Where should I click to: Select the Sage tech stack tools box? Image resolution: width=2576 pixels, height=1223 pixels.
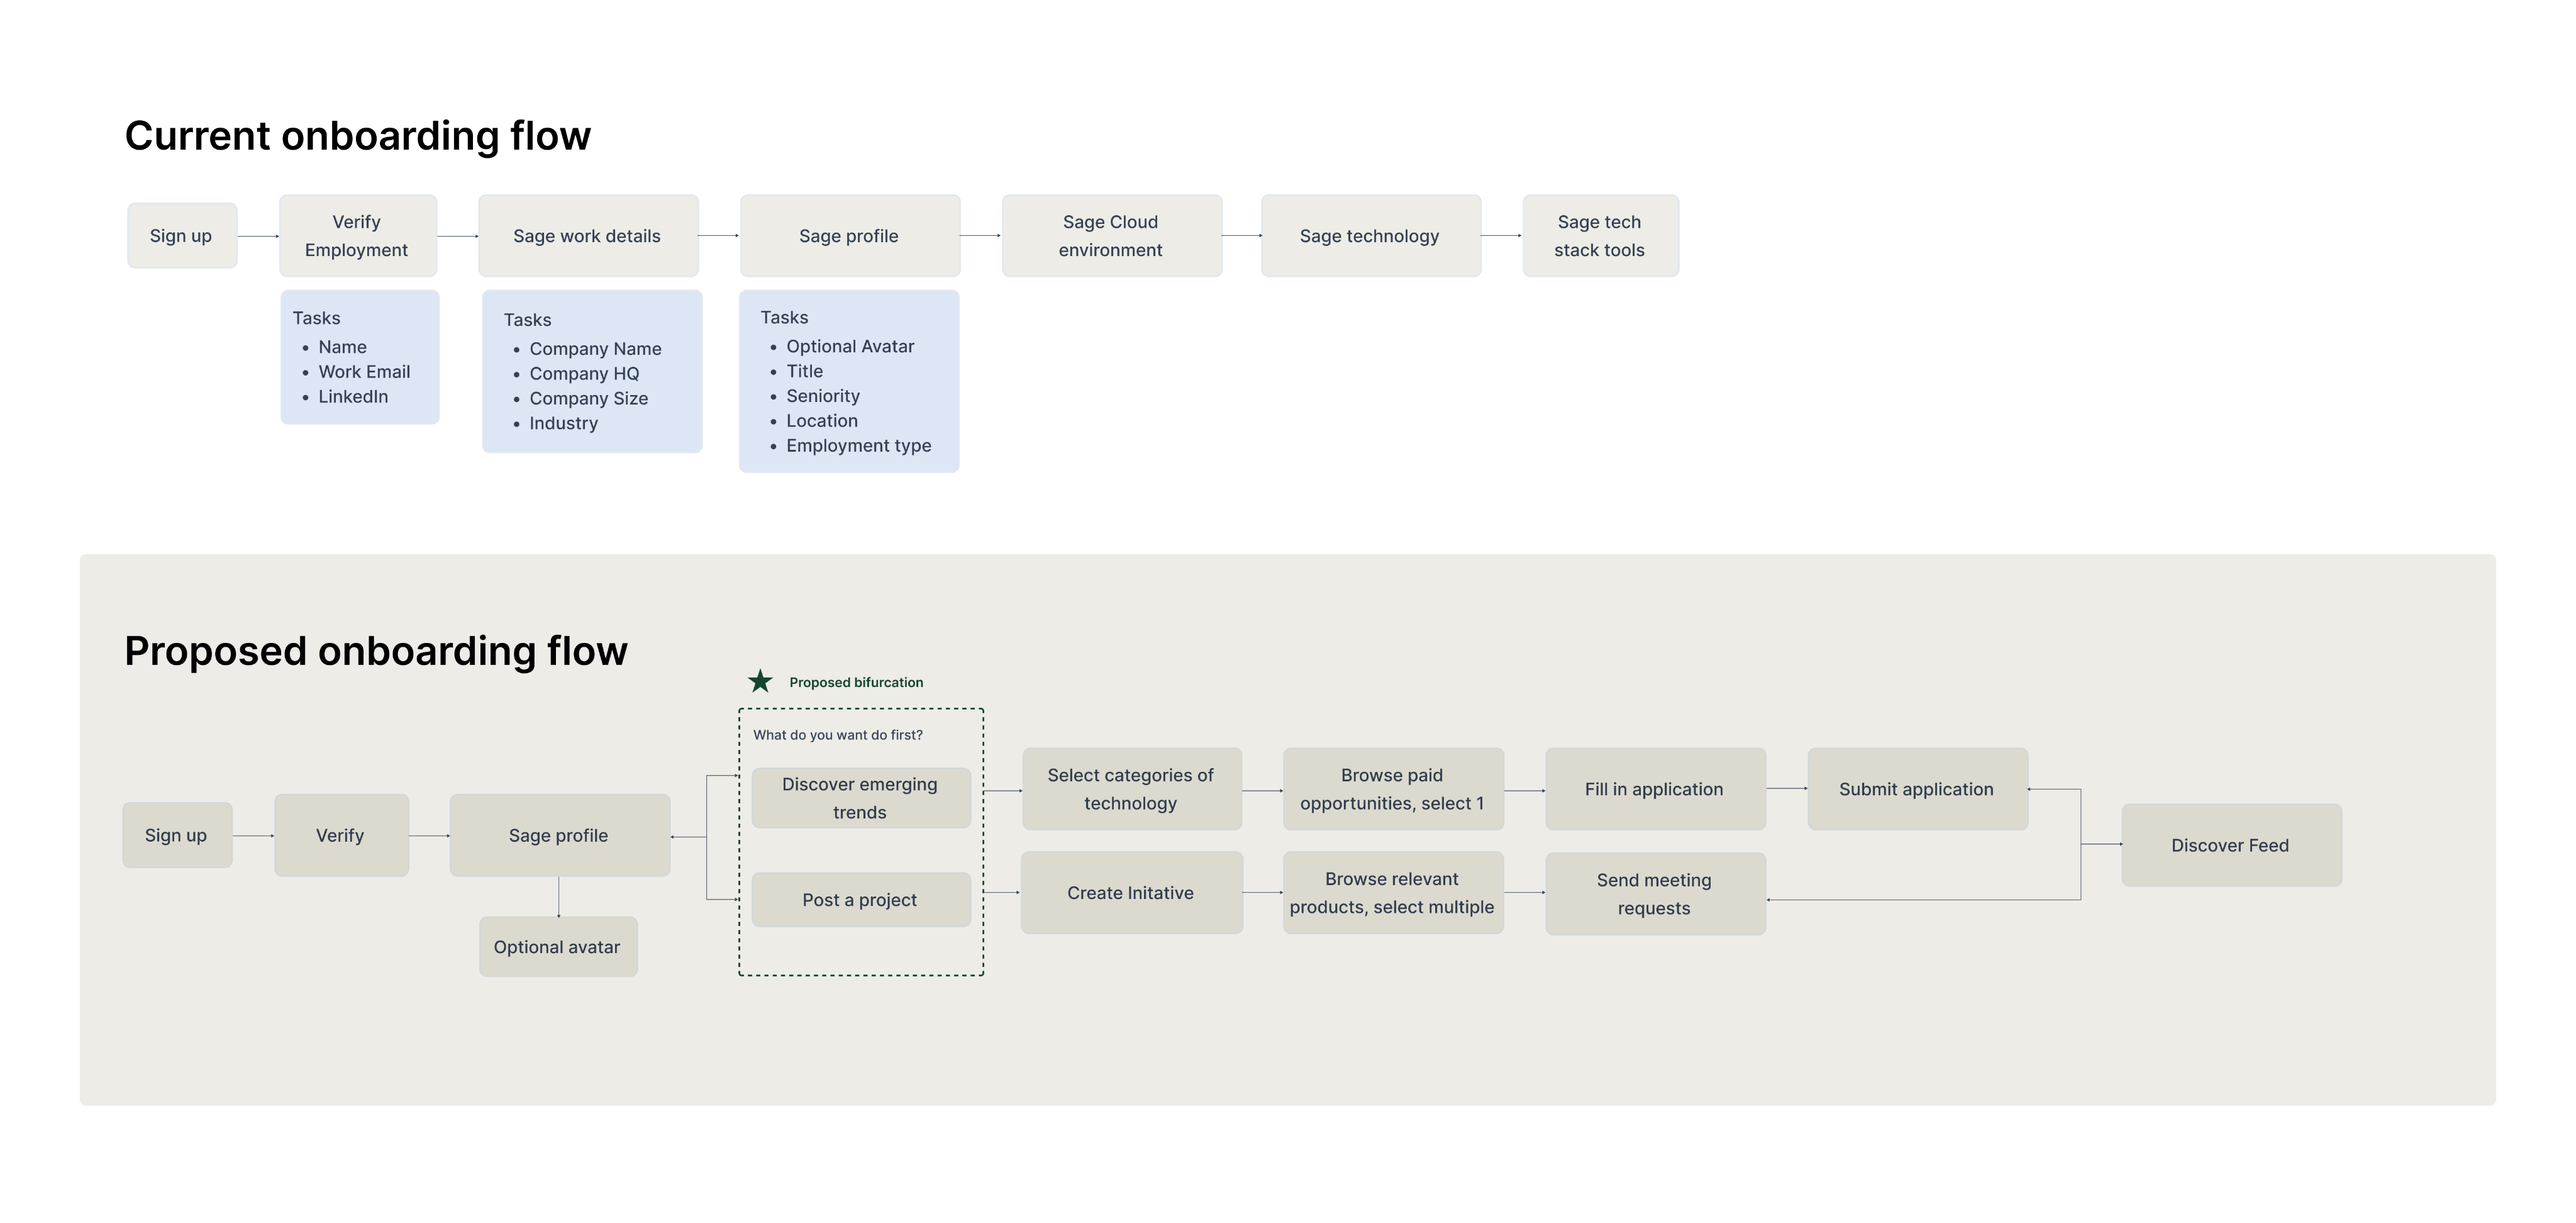(1600, 236)
